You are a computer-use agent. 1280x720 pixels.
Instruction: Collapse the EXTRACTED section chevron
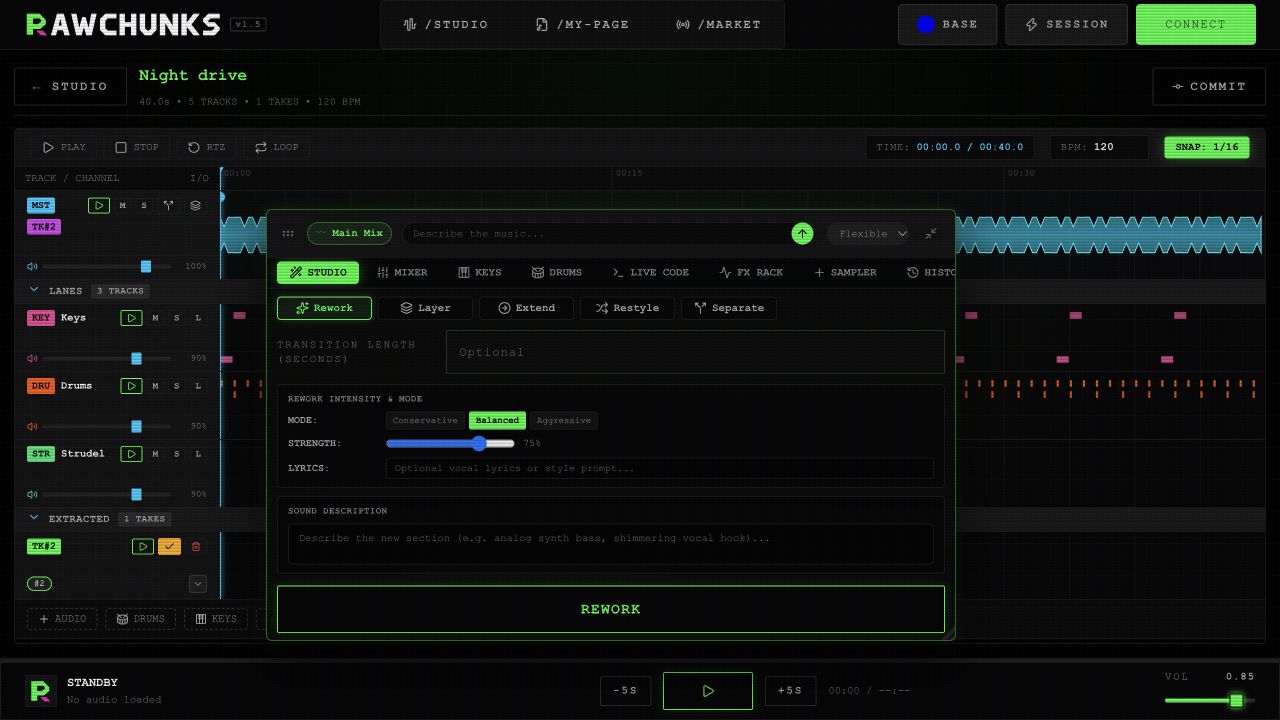pyautogui.click(x=34, y=518)
